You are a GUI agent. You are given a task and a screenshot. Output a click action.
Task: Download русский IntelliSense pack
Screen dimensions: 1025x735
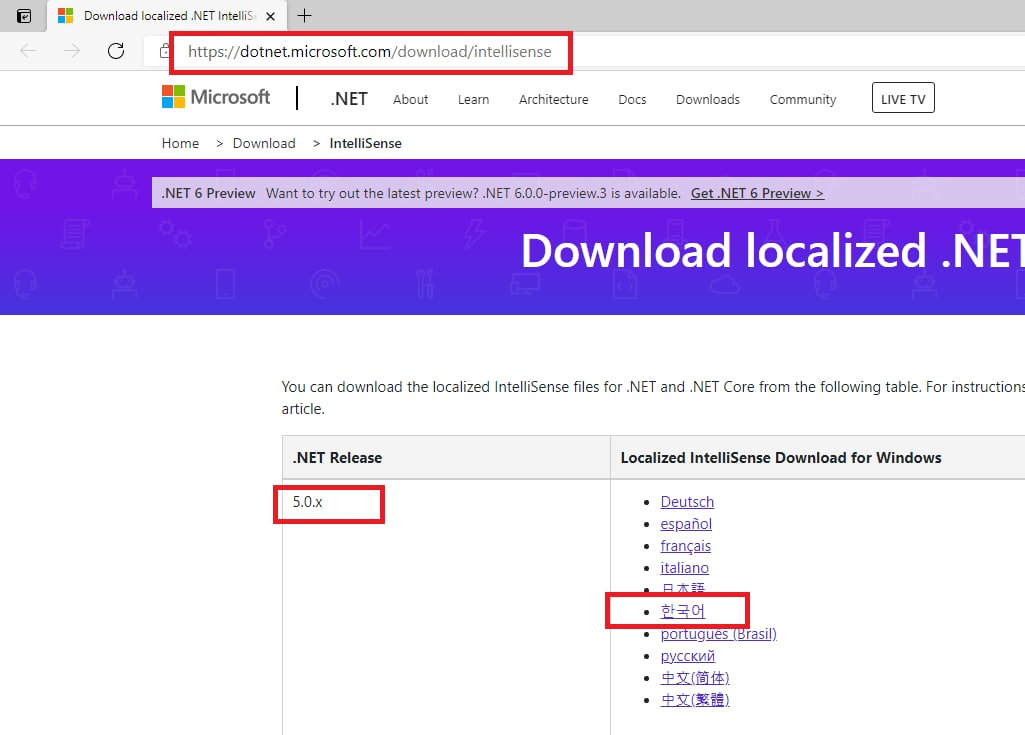pos(688,656)
